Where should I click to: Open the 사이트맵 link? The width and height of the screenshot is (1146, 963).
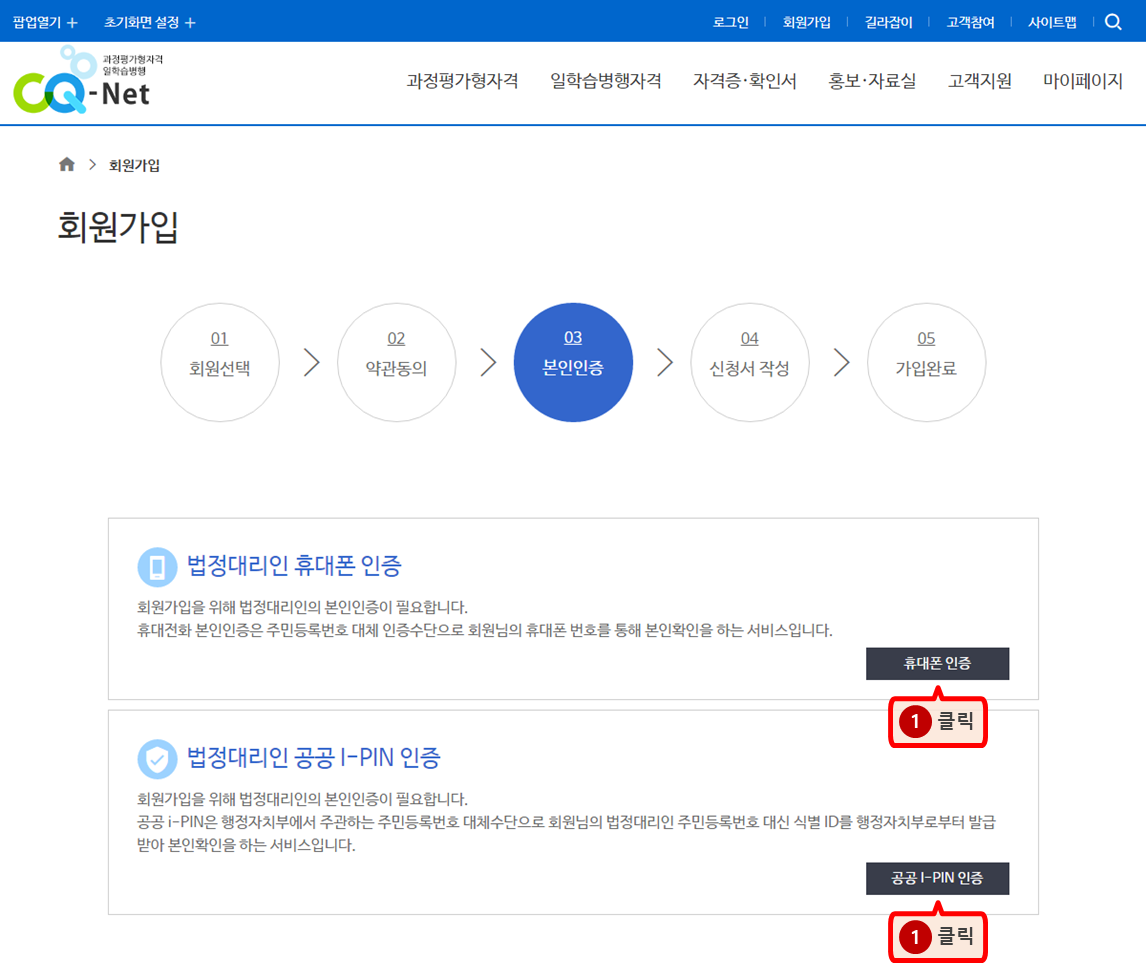(1052, 23)
